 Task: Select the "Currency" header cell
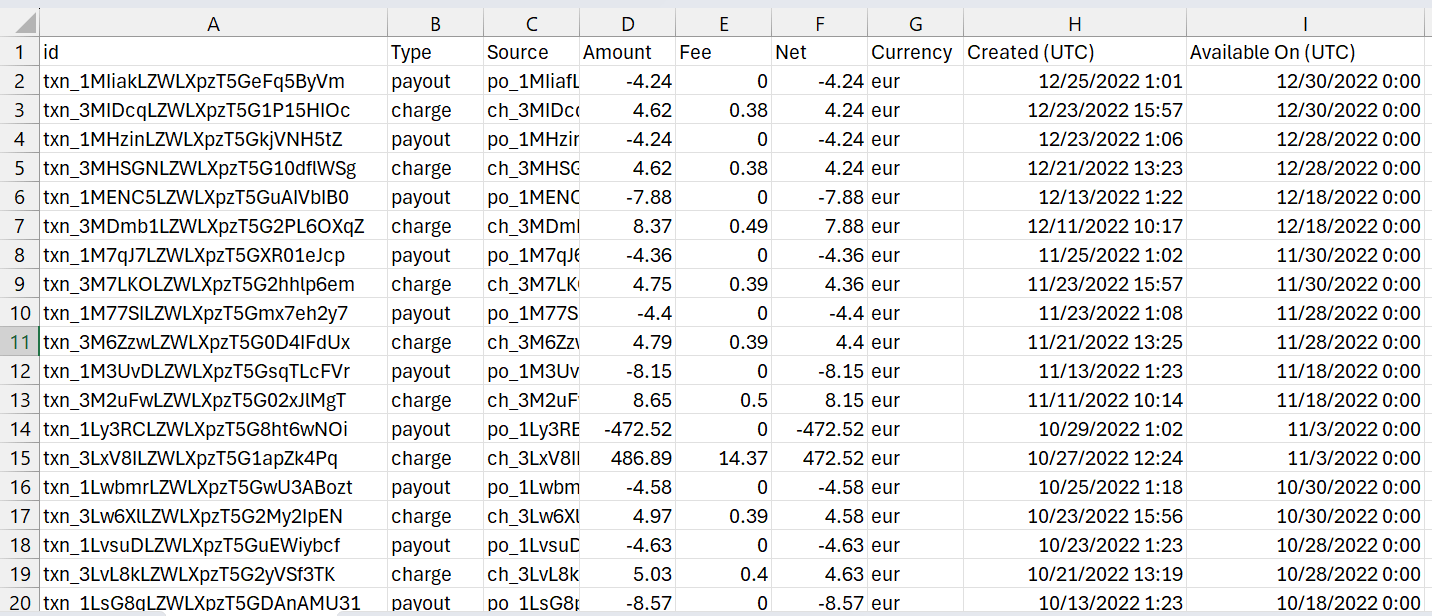point(914,53)
